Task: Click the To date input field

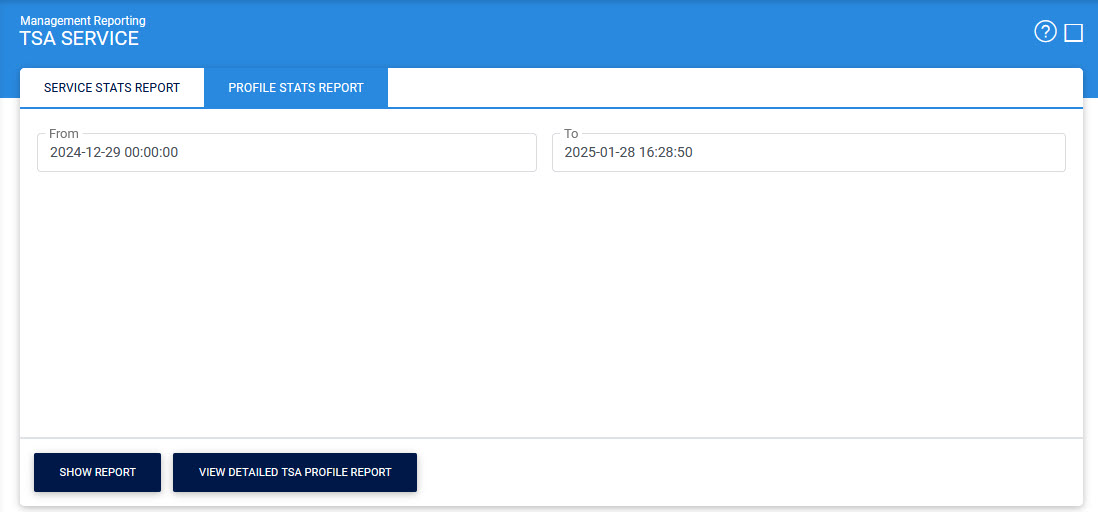Action: (x=808, y=153)
